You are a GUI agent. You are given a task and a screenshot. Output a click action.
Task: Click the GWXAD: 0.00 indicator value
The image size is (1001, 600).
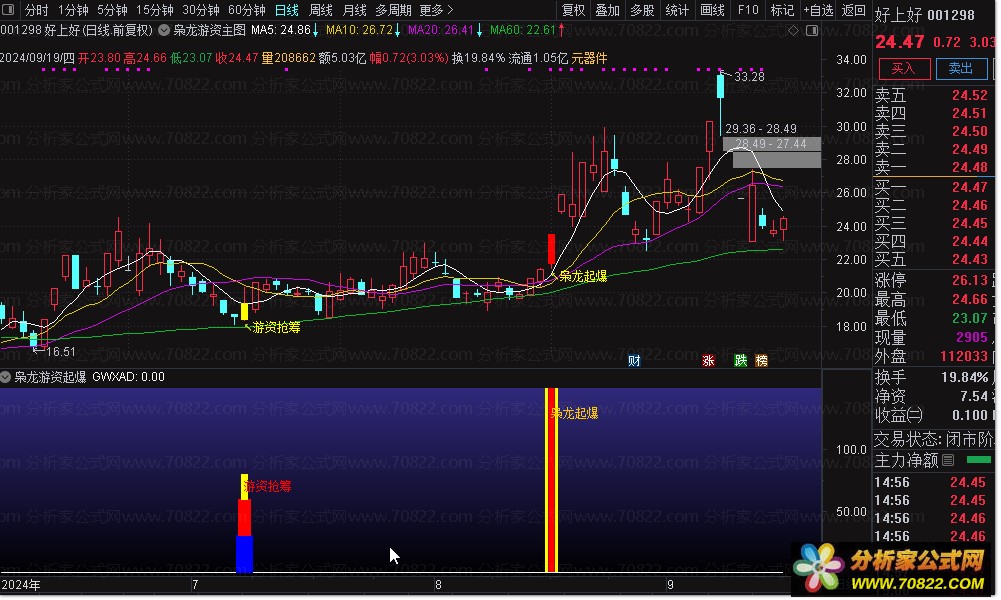coord(128,377)
